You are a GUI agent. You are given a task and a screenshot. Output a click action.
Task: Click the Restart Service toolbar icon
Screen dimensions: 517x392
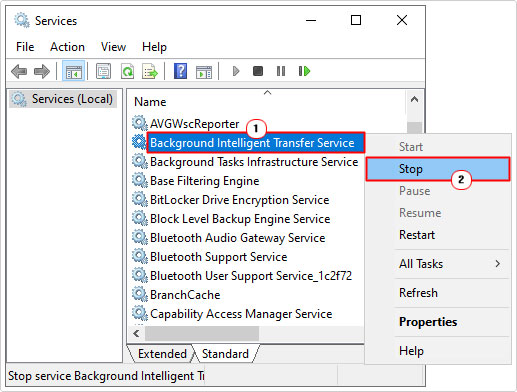coord(304,71)
